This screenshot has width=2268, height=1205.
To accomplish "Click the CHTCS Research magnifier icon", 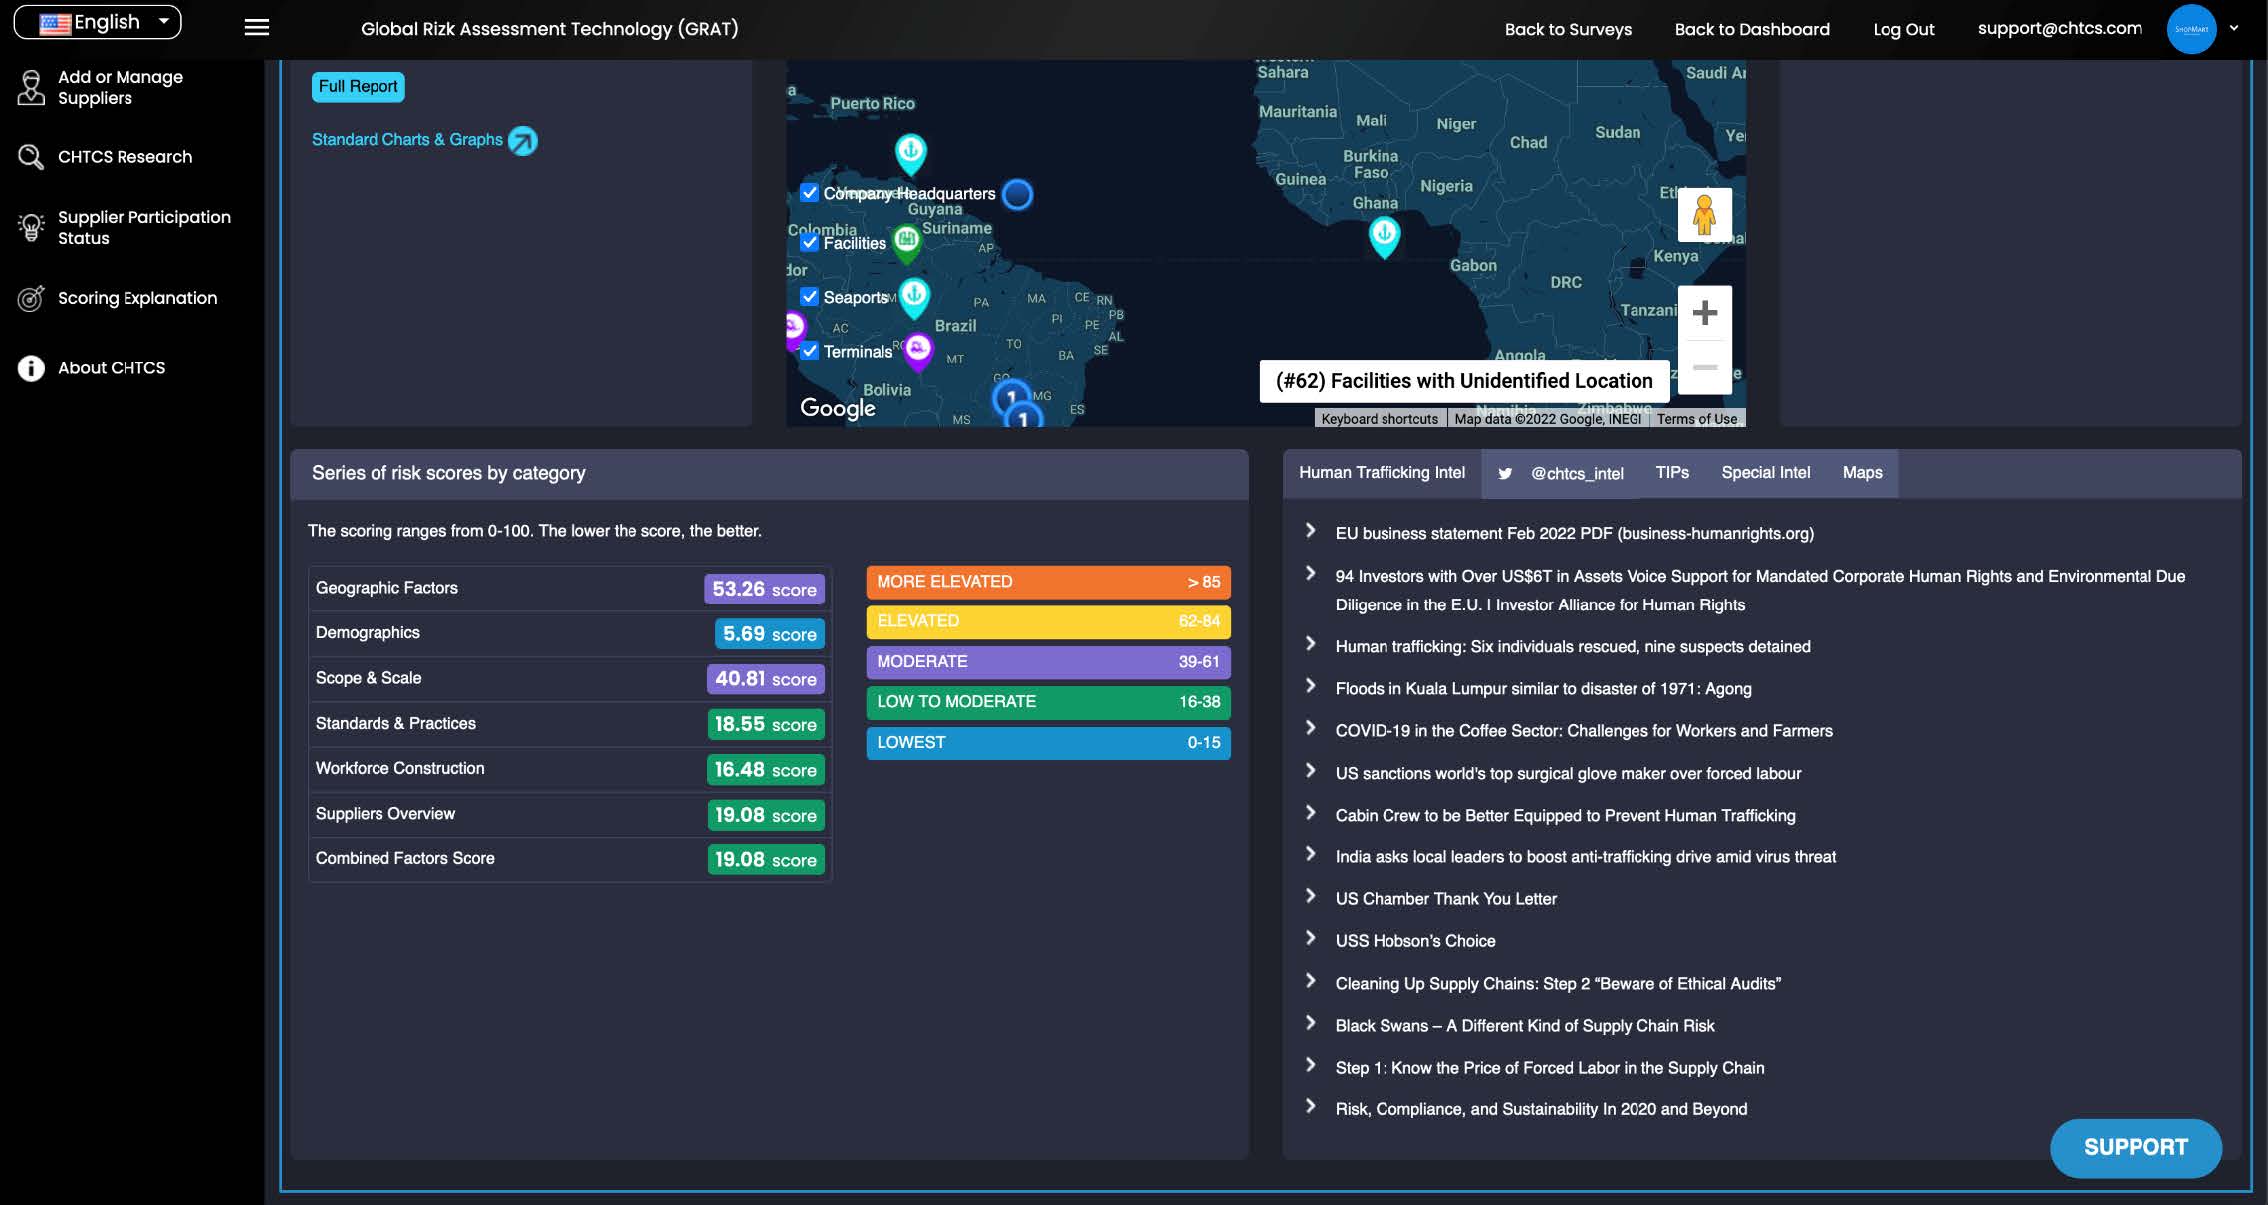I will click(31, 157).
